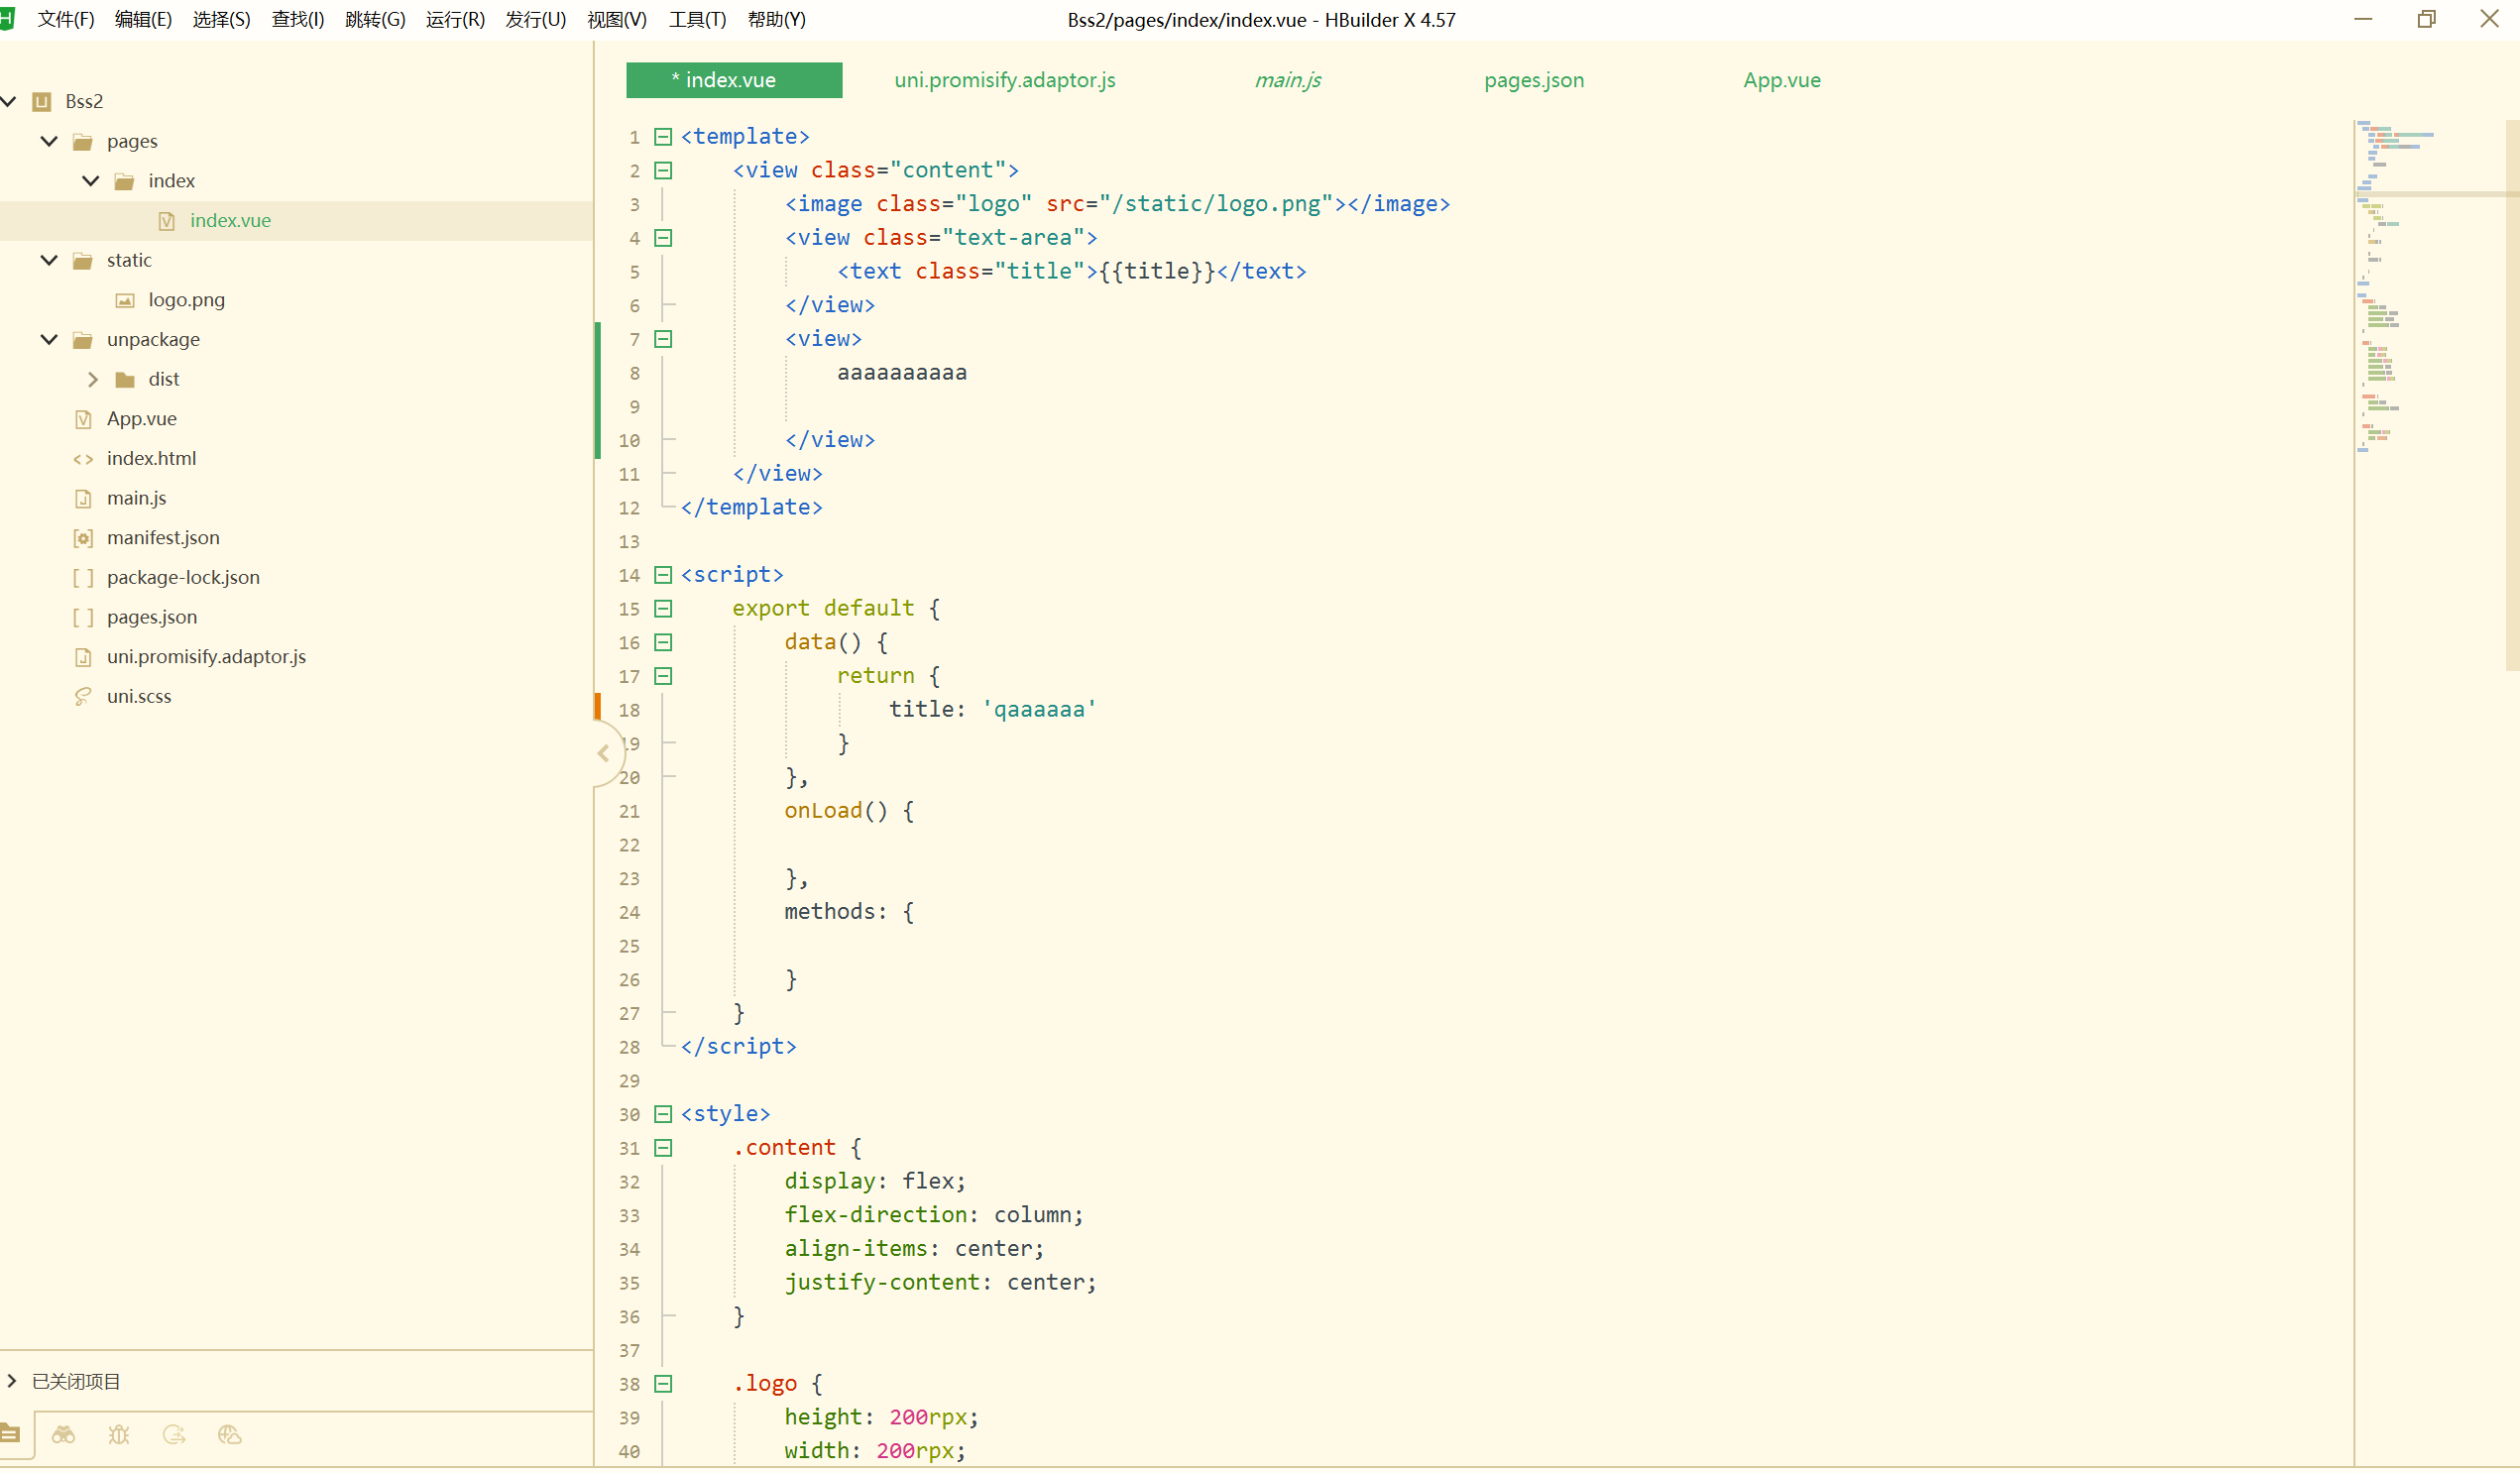The height and width of the screenshot is (1473, 2520).
Task: Collapse the index folder
Action: pos(91,181)
